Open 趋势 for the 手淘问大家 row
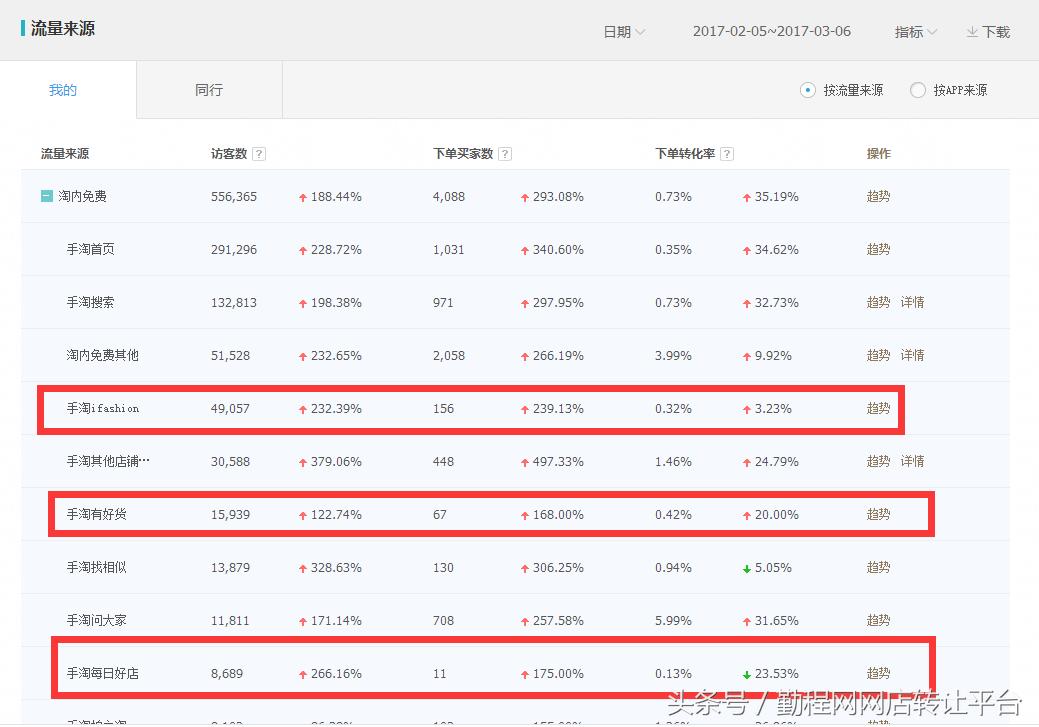The image size is (1039, 727). 878,620
